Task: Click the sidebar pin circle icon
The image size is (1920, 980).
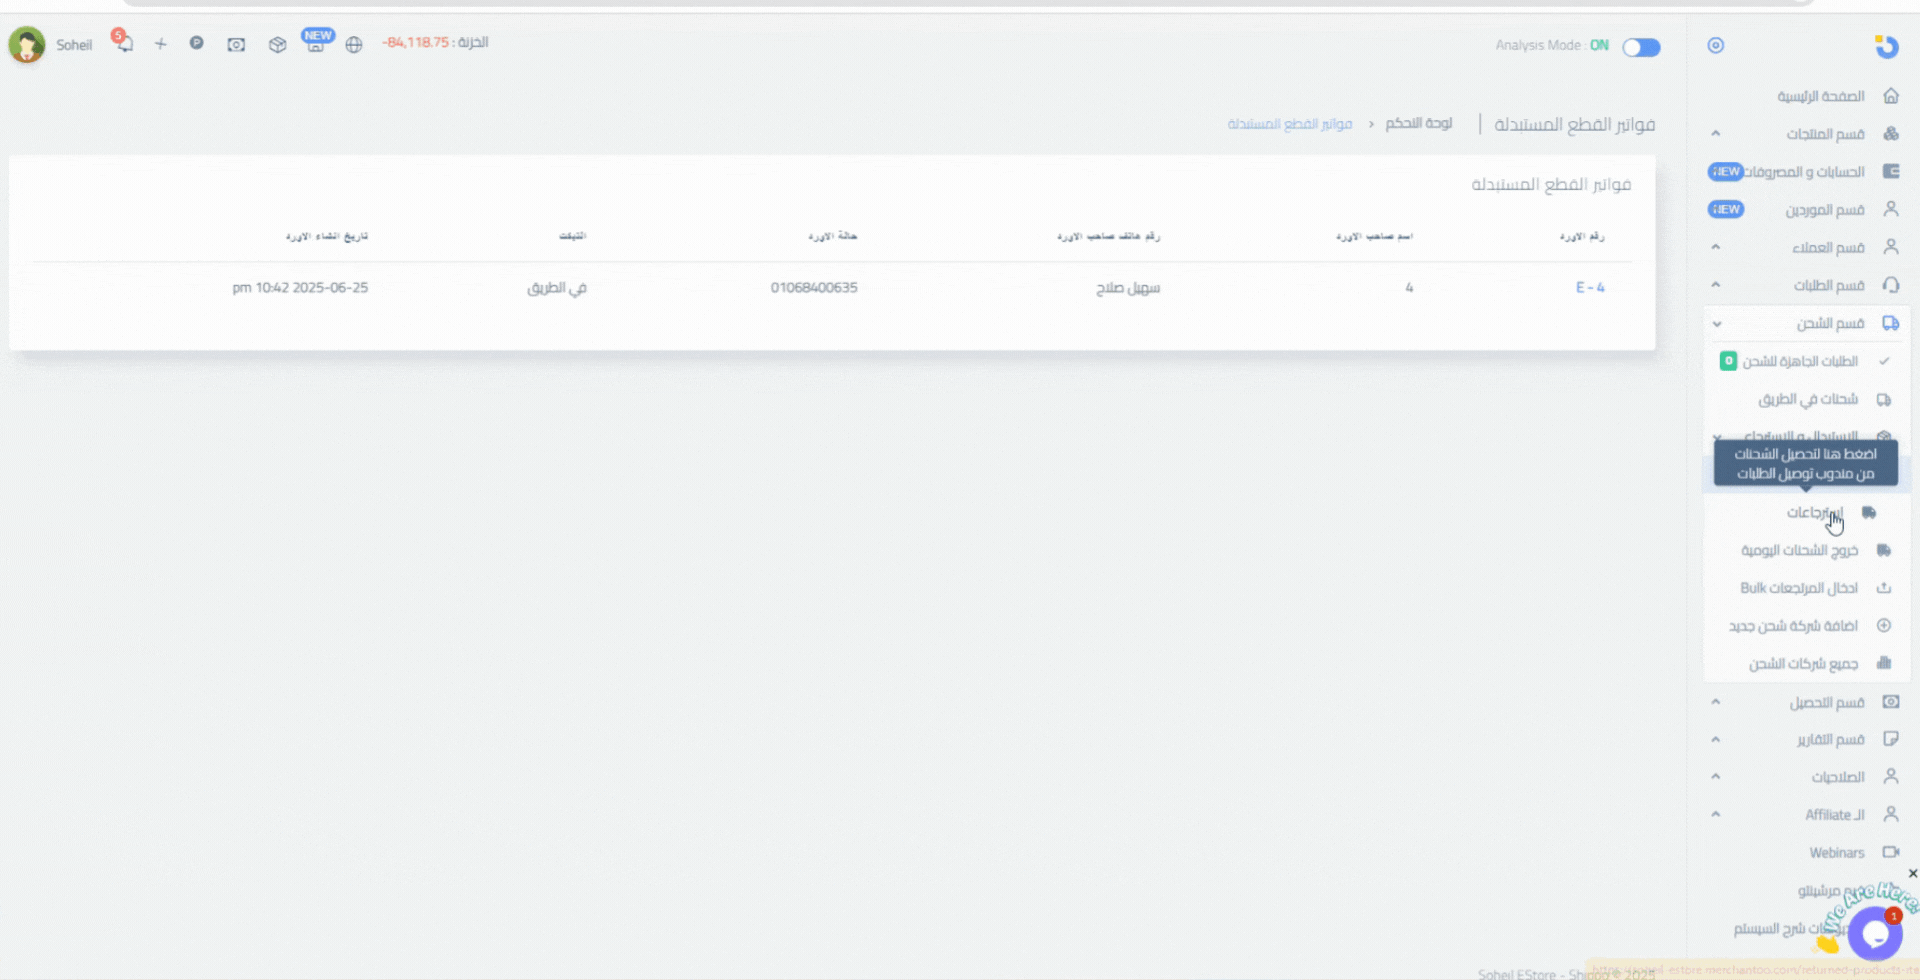Action: pyautogui.click(x=1715, y=45)
